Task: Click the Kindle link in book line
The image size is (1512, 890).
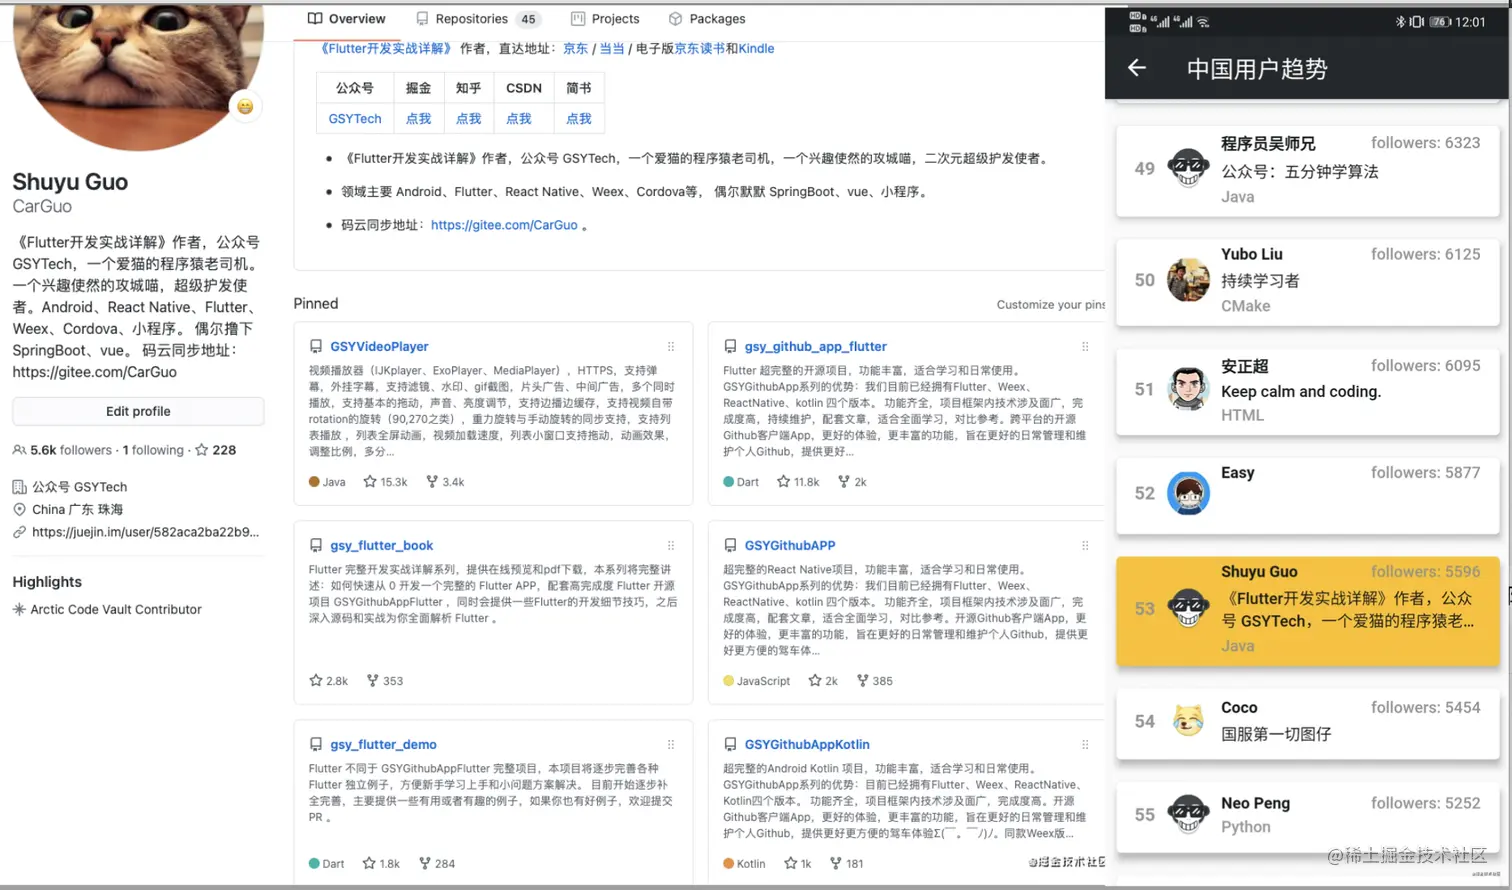Action: (756, 48)
